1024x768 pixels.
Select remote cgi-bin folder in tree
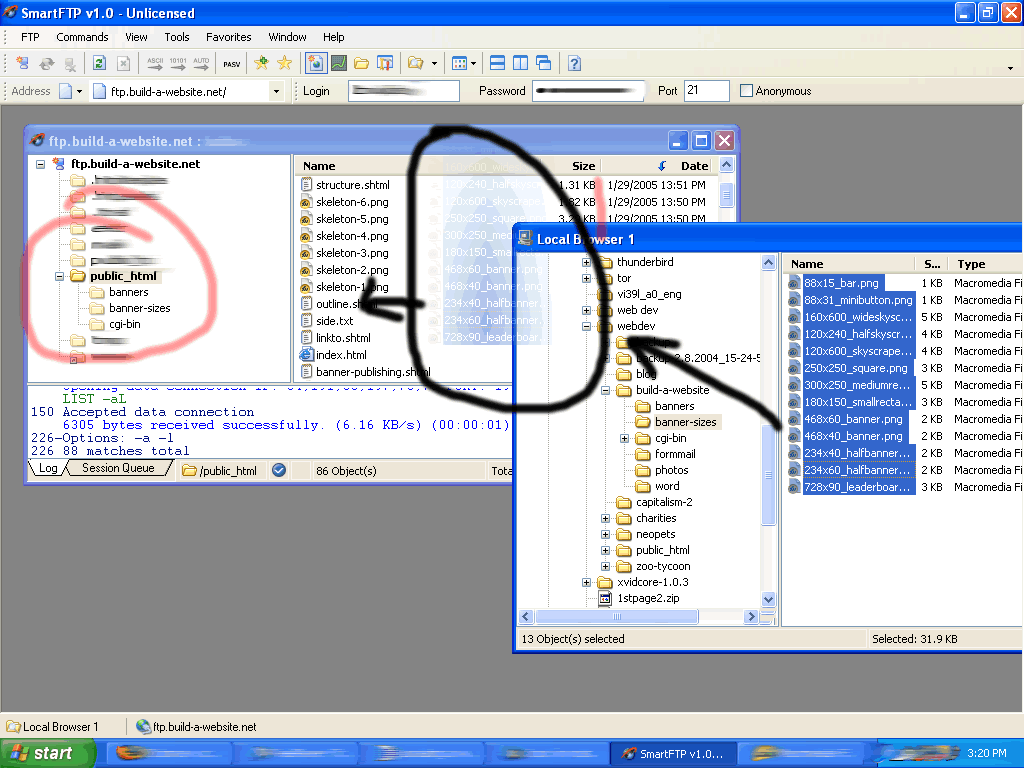(x=125, y=324)
